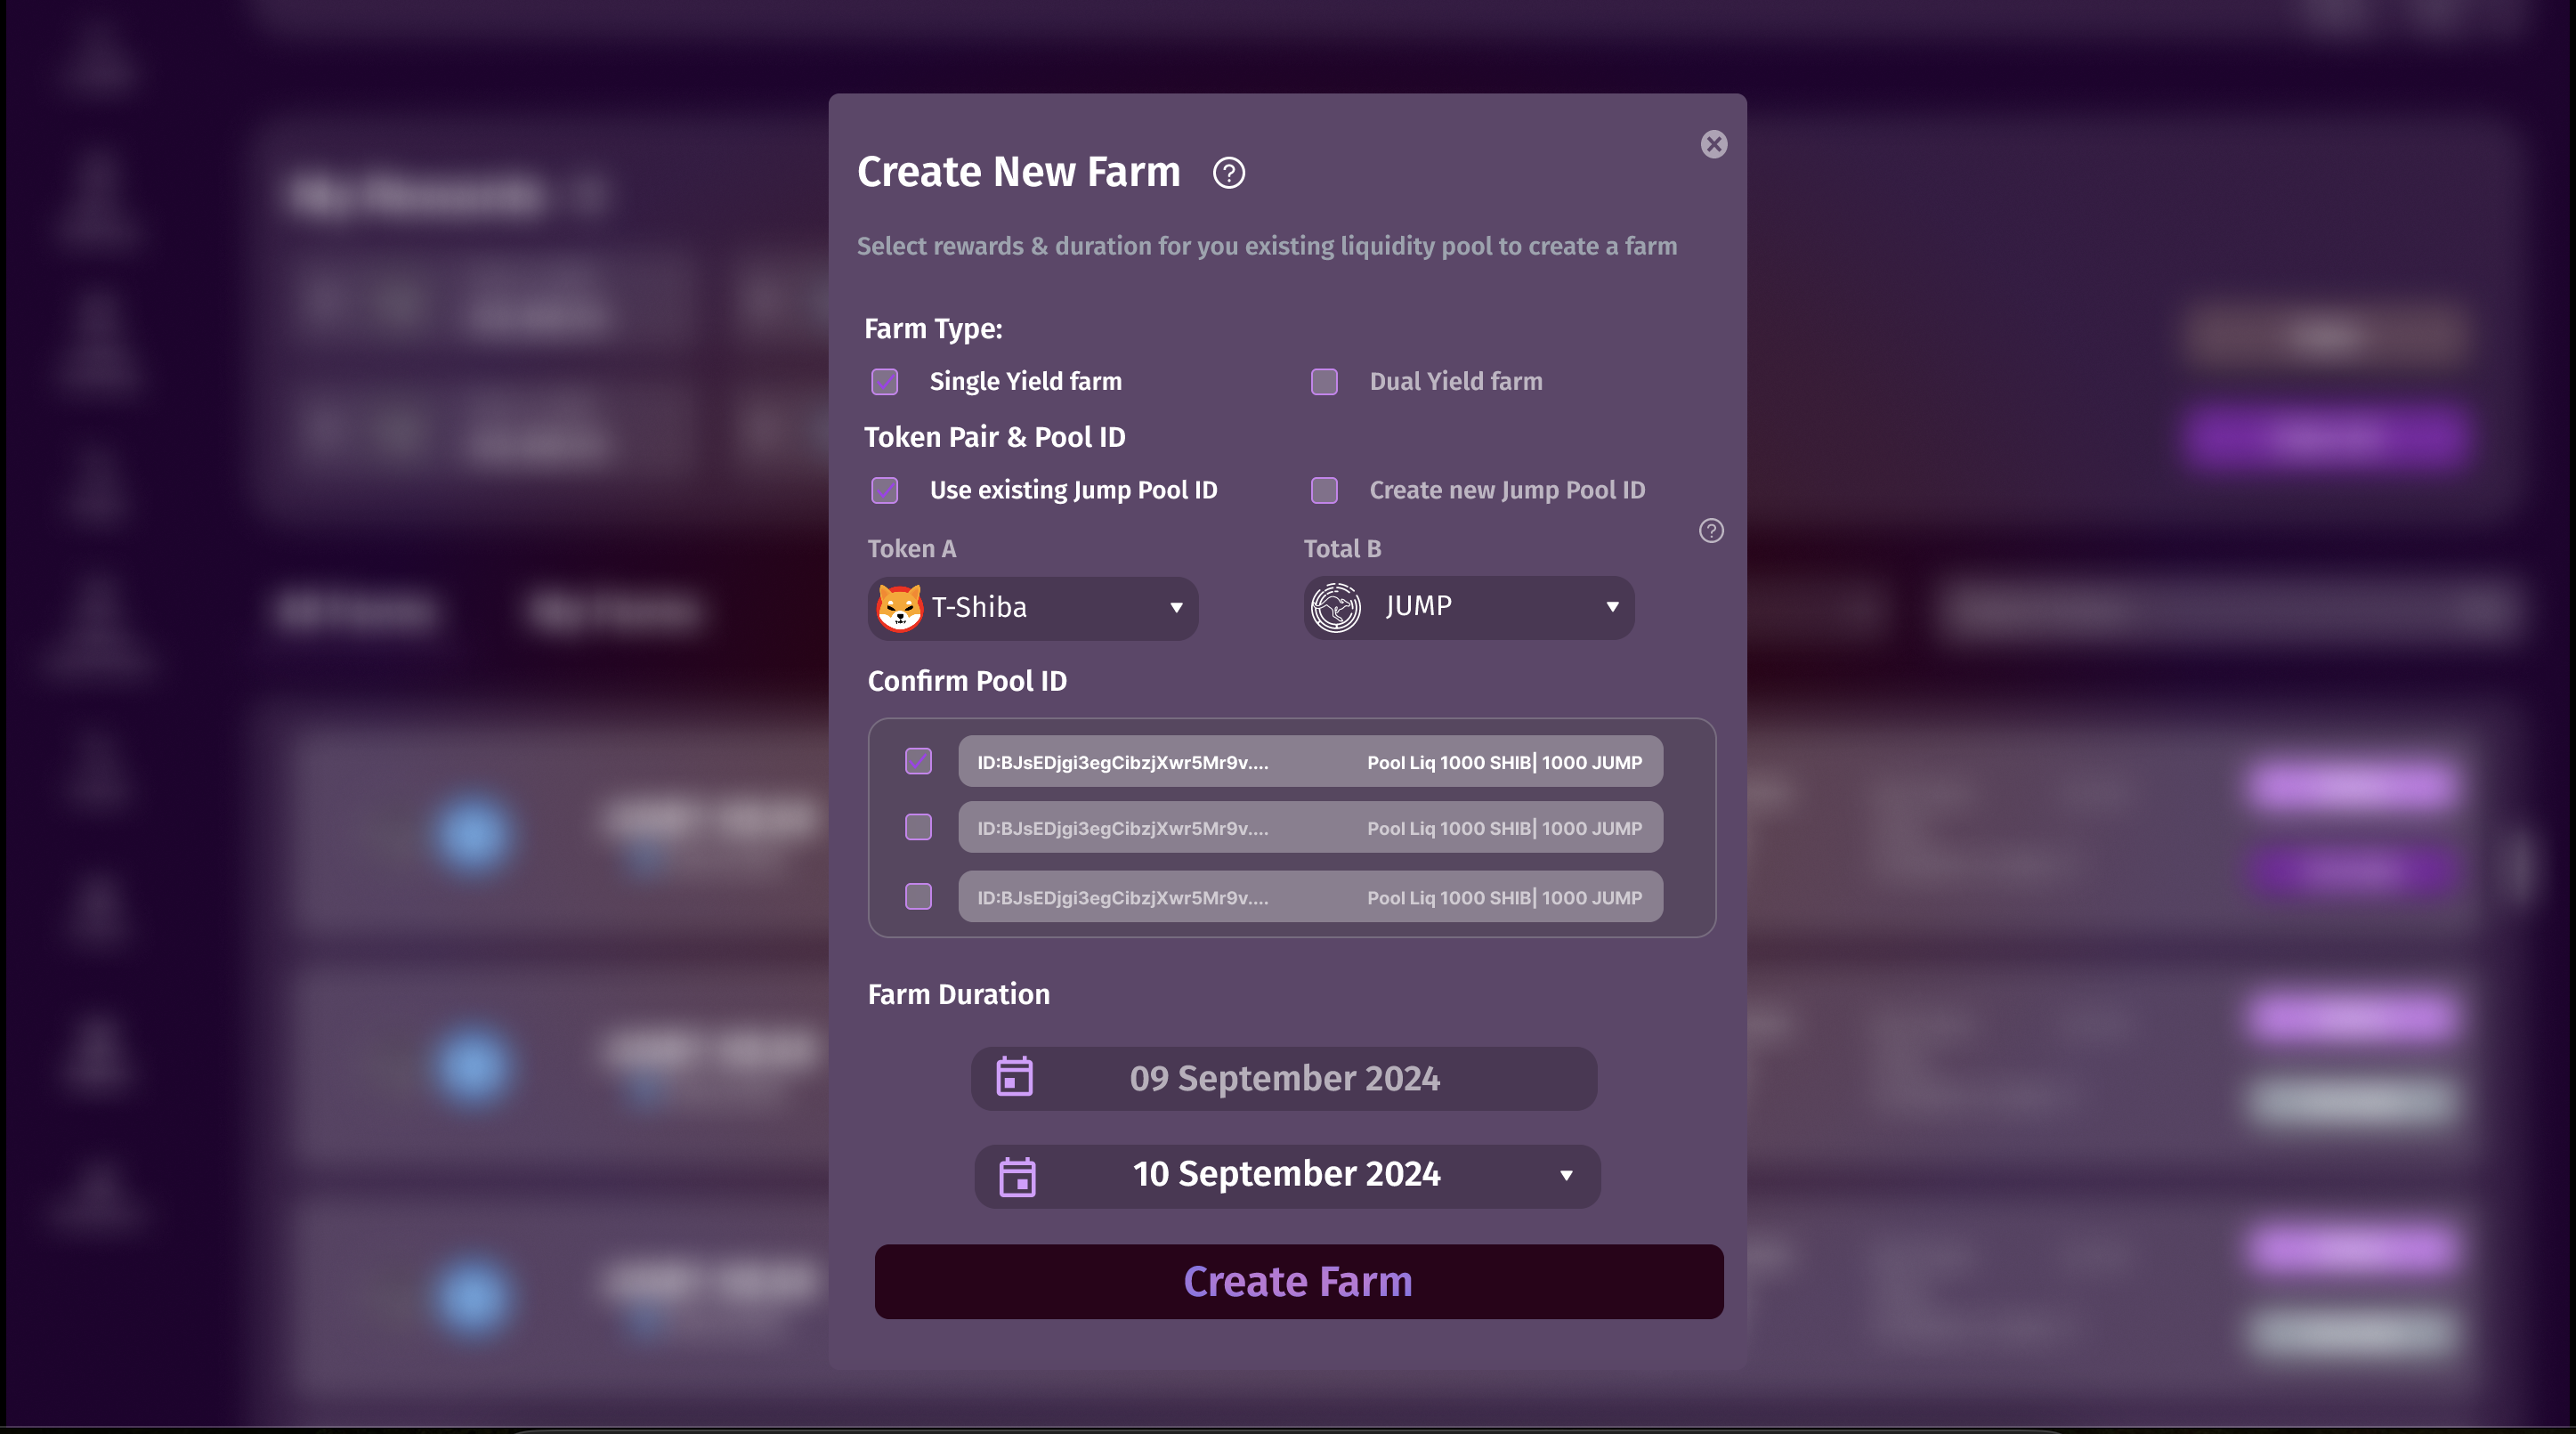Viewport: 2576px width, 1434px height.
Task: Check the Dual Yield farm option
Action: pyautogui.click(x=1324, y=382)
